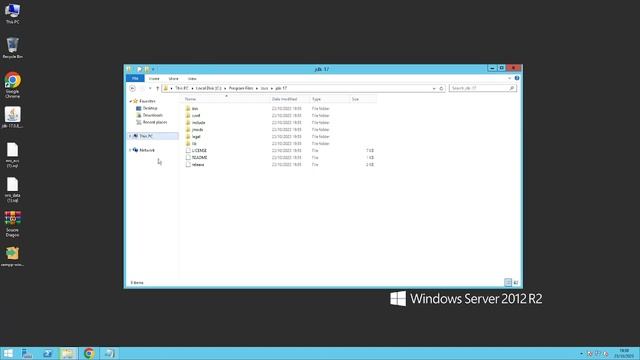This screenshot has height=360, width=640.
Task: Open Explorer Help question mark icon
Action: coord(517,78)
